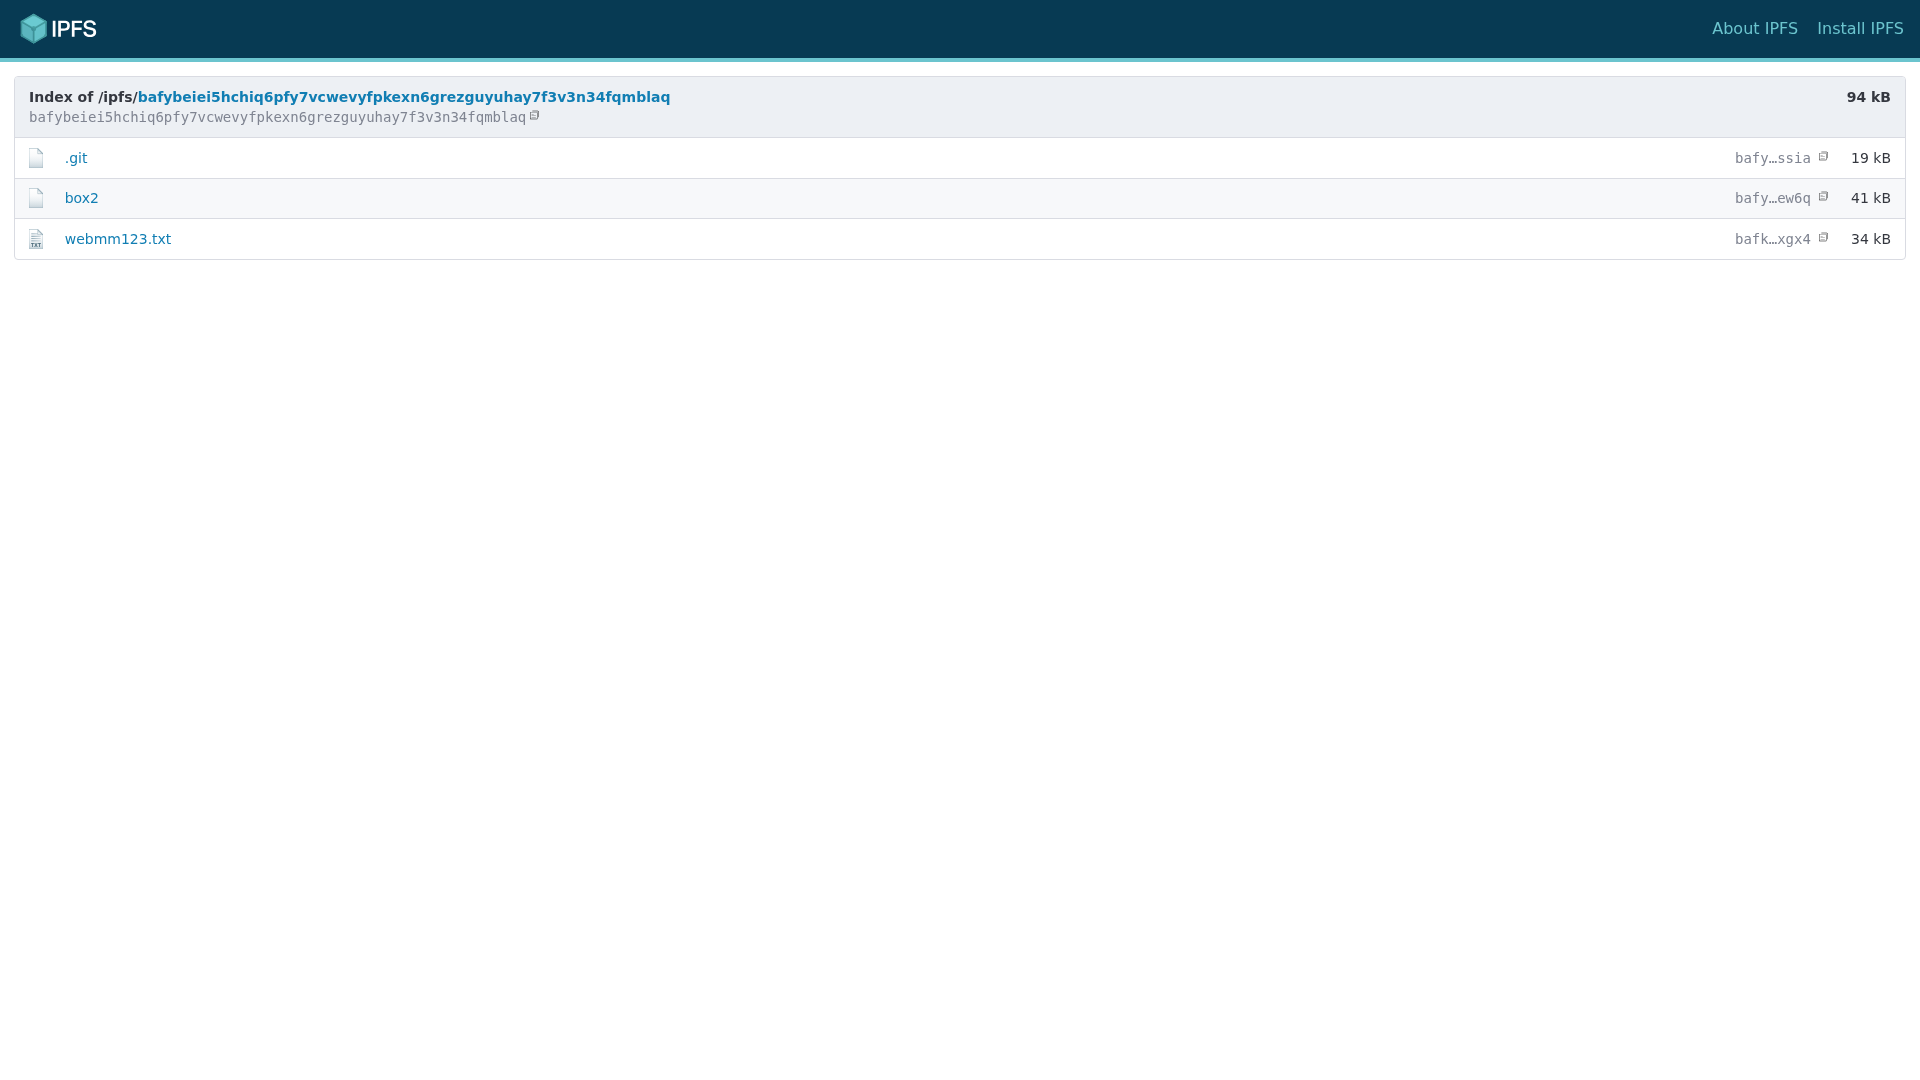Screen dimensions: 1920x1080
Task: Select the grey monospace CID text below header
Action: 277,117
